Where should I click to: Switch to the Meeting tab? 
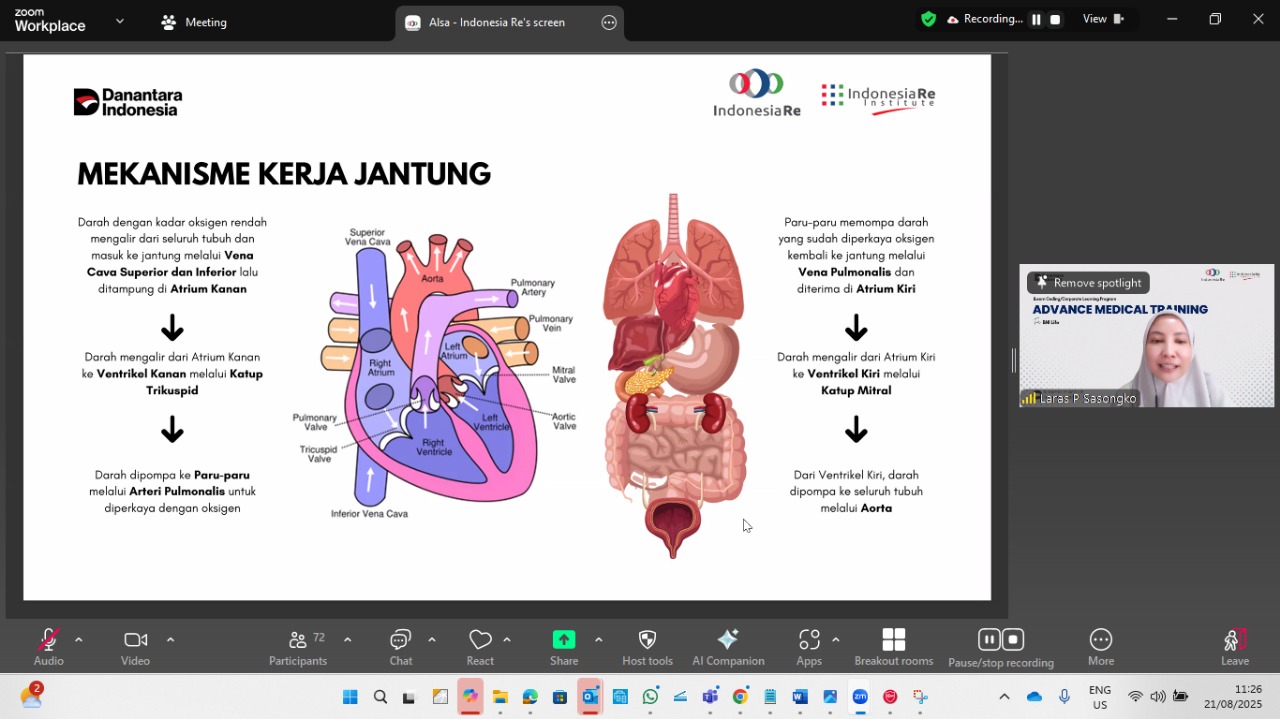(195, 22)
